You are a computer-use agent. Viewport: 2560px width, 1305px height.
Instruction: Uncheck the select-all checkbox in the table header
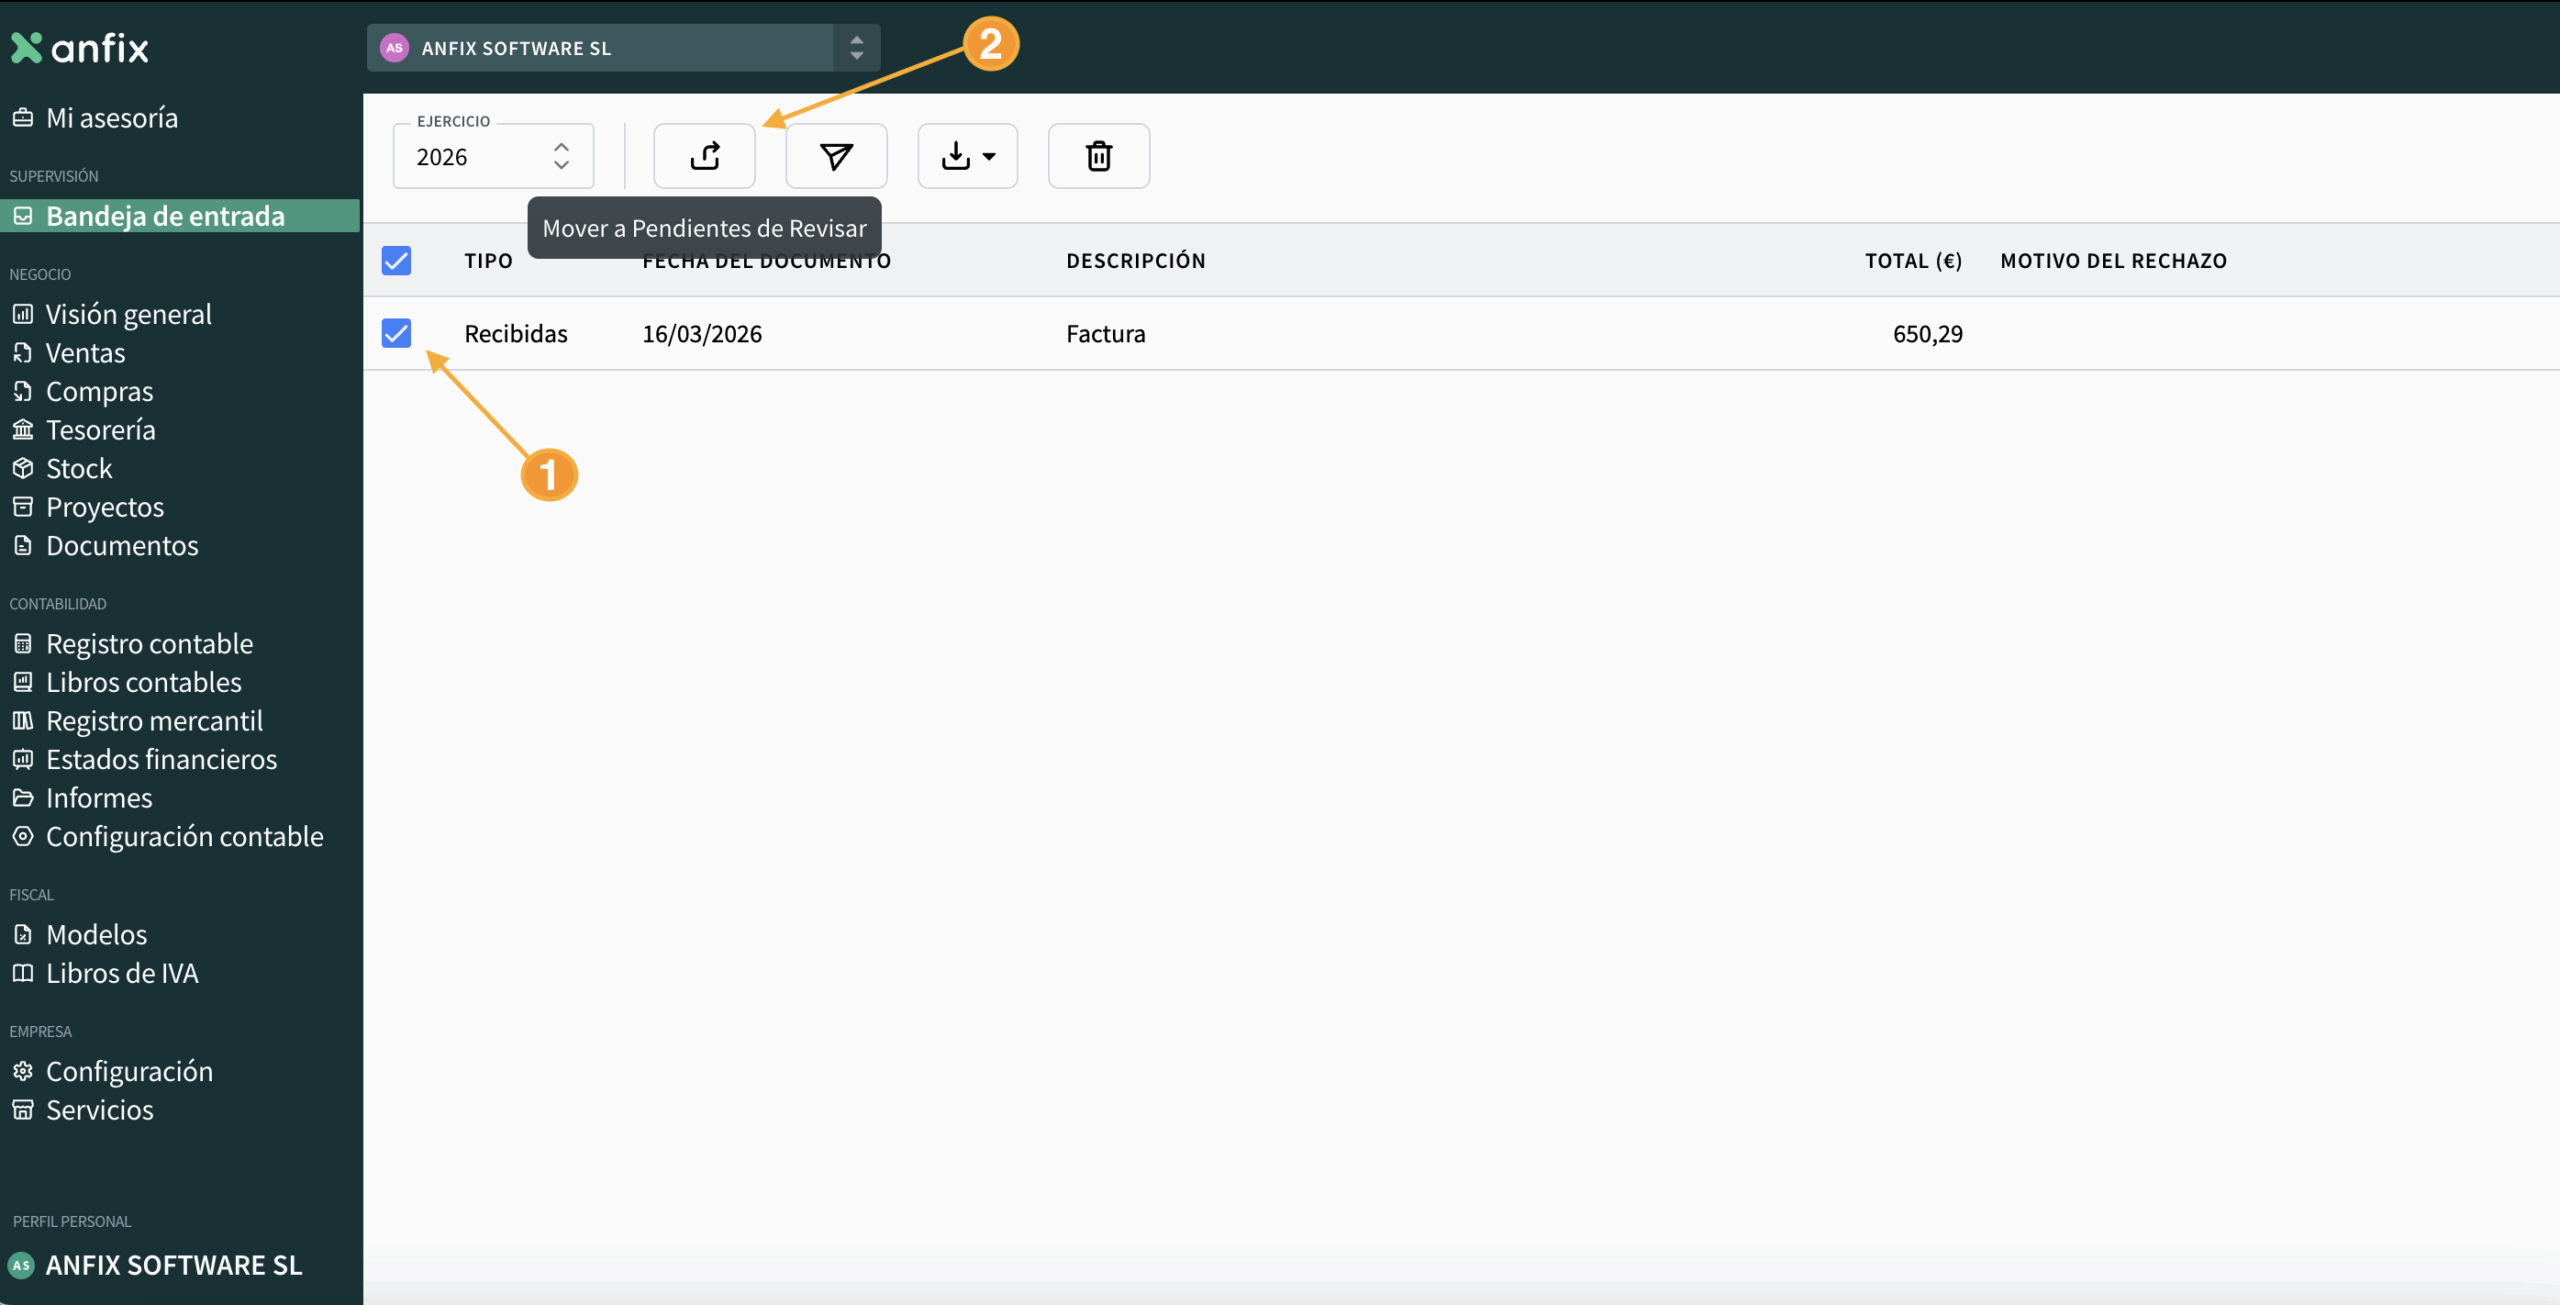(396, 261)
